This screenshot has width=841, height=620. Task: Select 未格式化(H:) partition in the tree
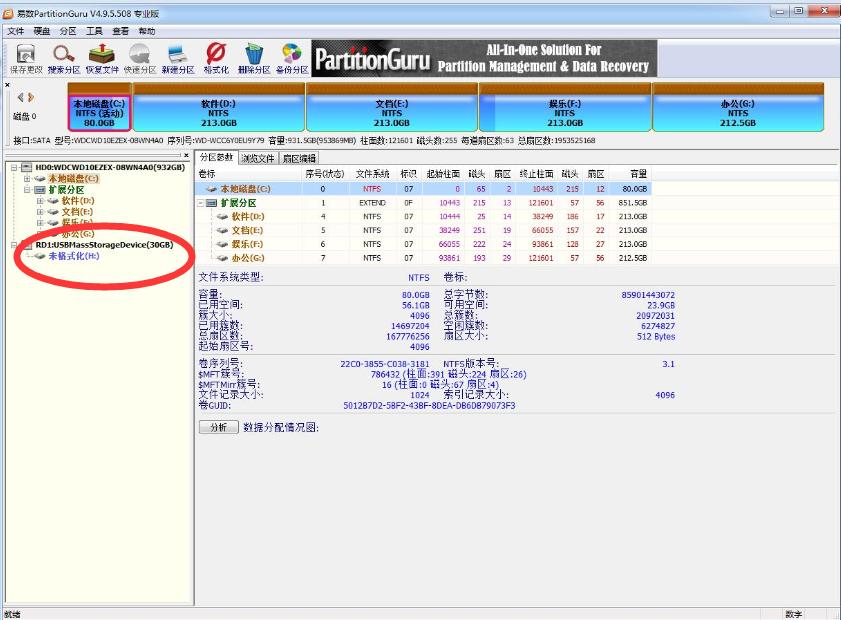point(74,256)
